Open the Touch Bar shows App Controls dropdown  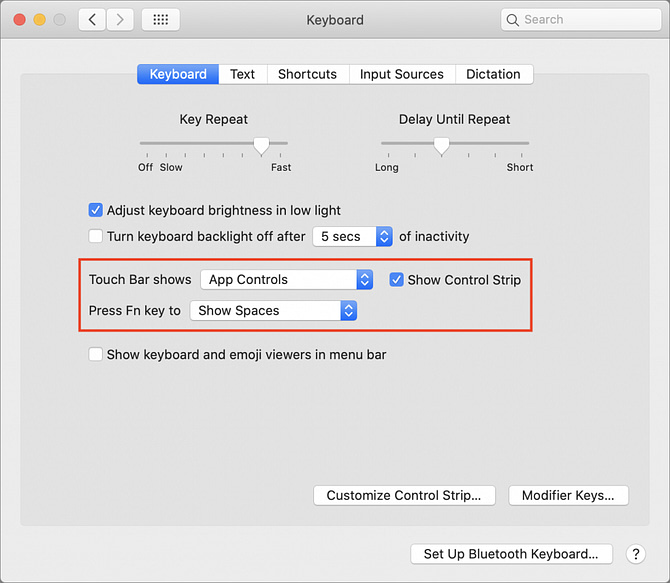pos(286,280)
